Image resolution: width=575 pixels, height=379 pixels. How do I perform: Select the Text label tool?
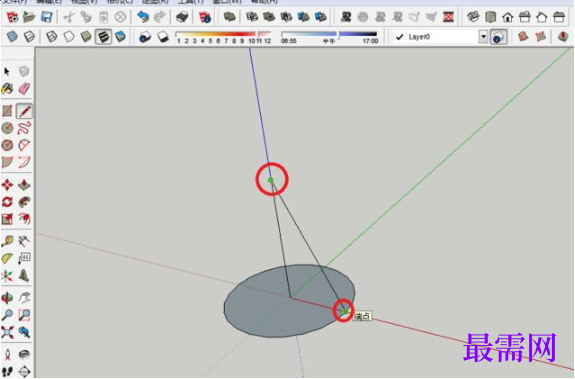pos(24,258)
